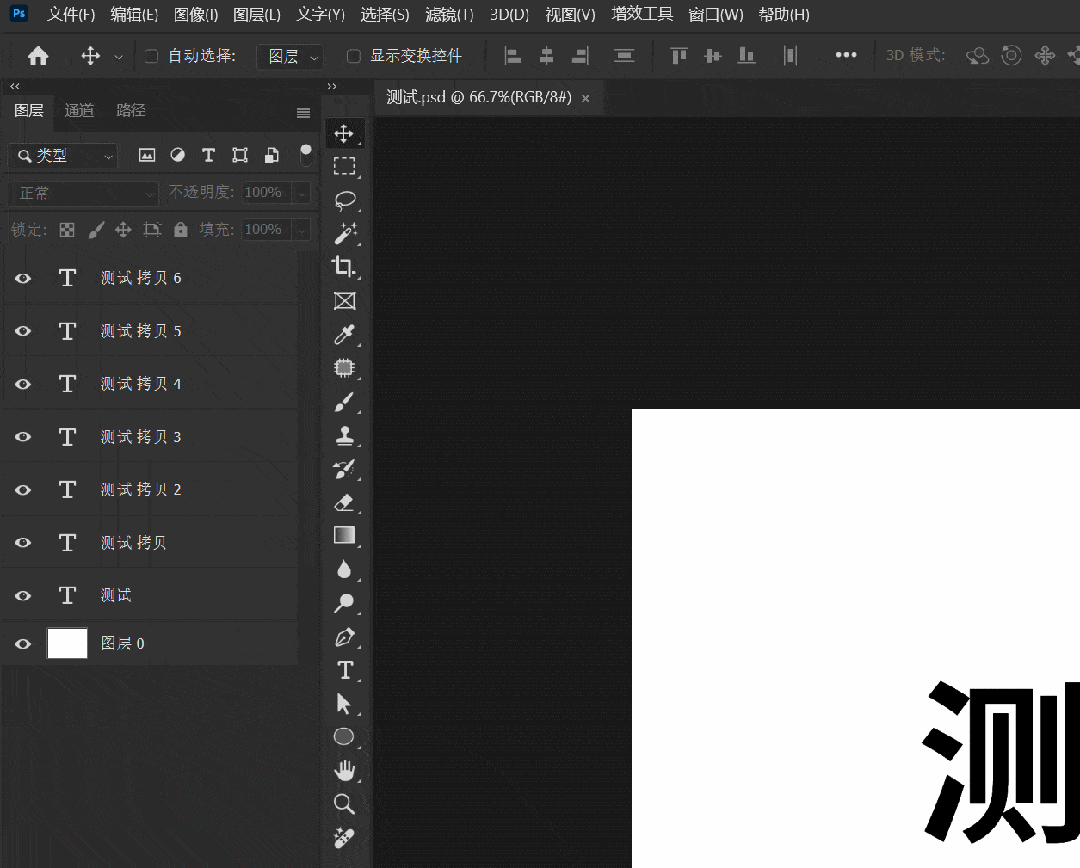1080x868 pixels.
Task: Select the Clone Stamp tool
Action: click(x=344, y=435)
